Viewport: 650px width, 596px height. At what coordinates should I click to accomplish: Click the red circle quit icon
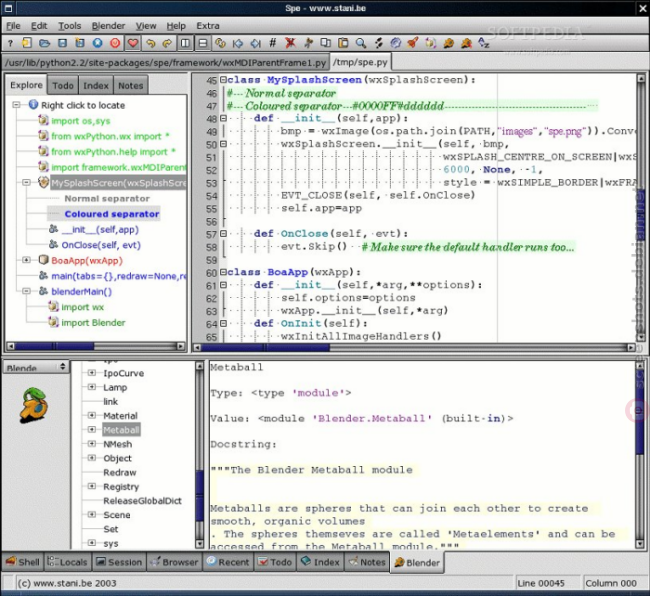point(115,43)
